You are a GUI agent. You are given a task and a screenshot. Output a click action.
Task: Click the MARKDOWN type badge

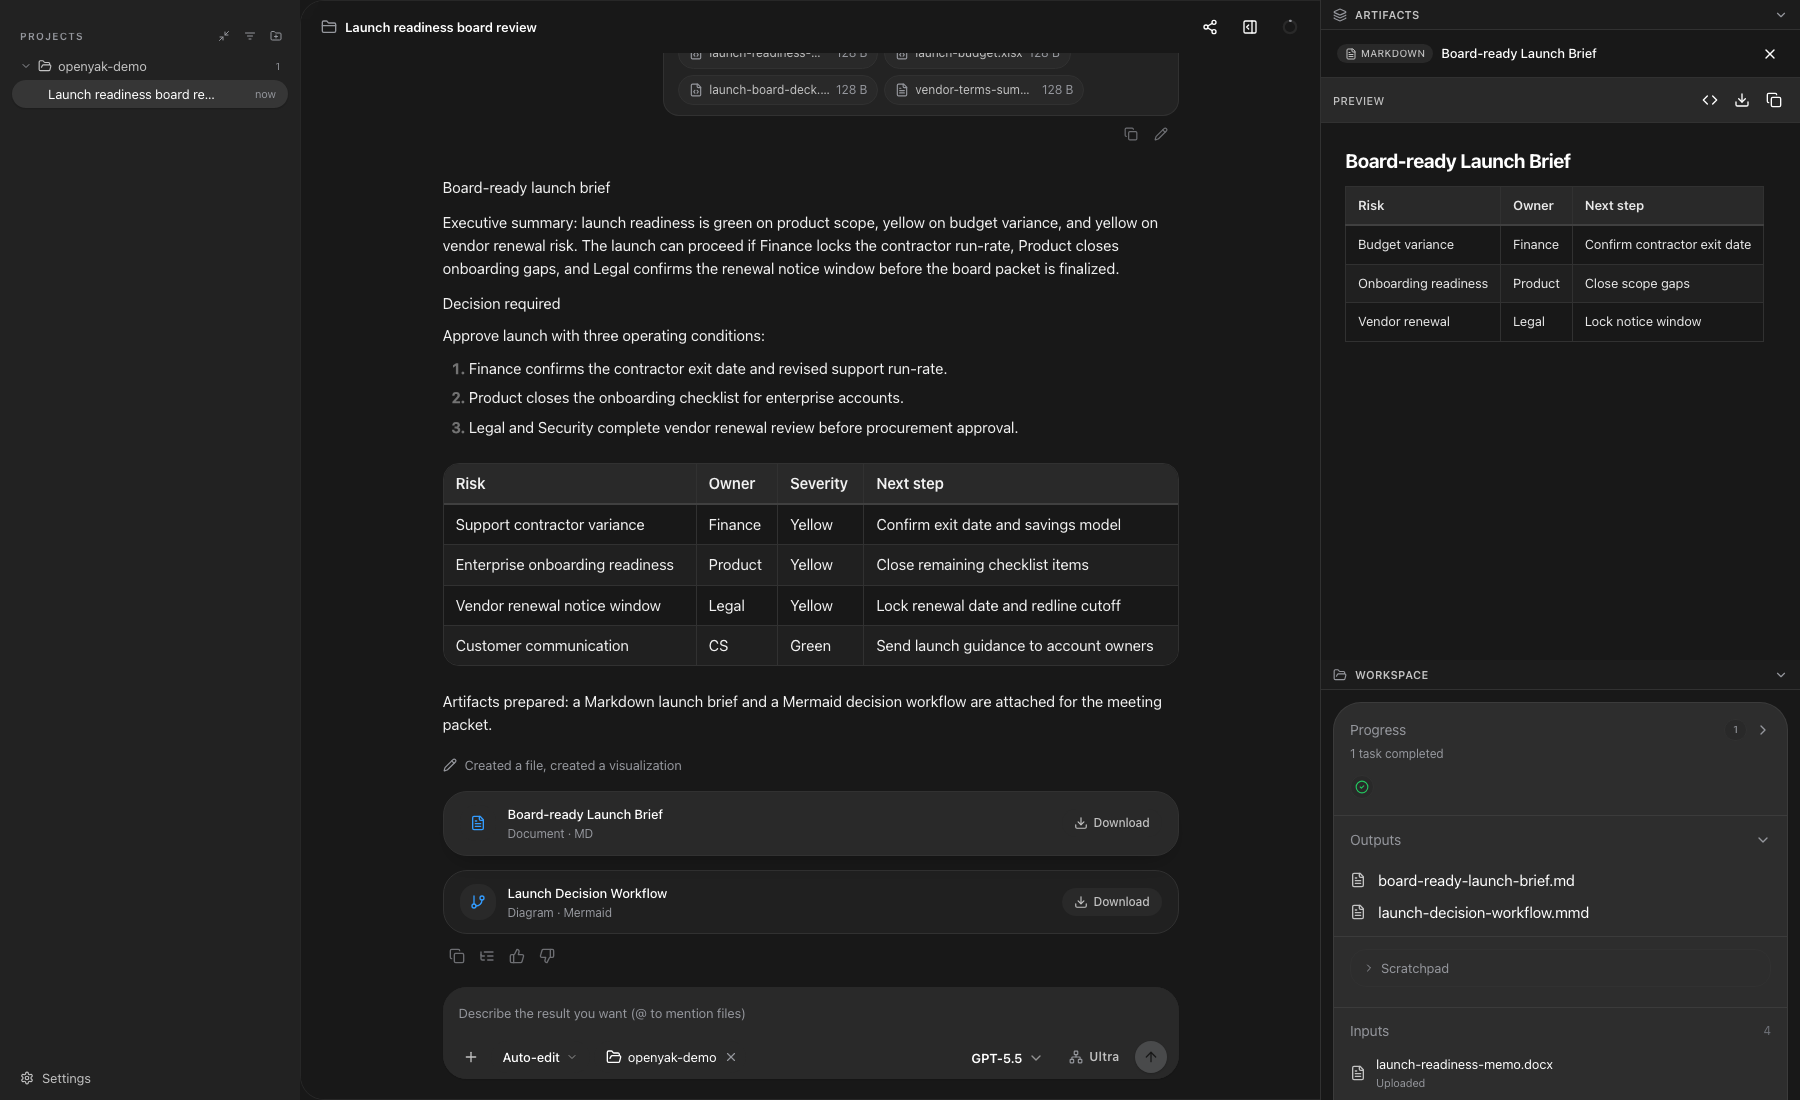pos(1385,54)
